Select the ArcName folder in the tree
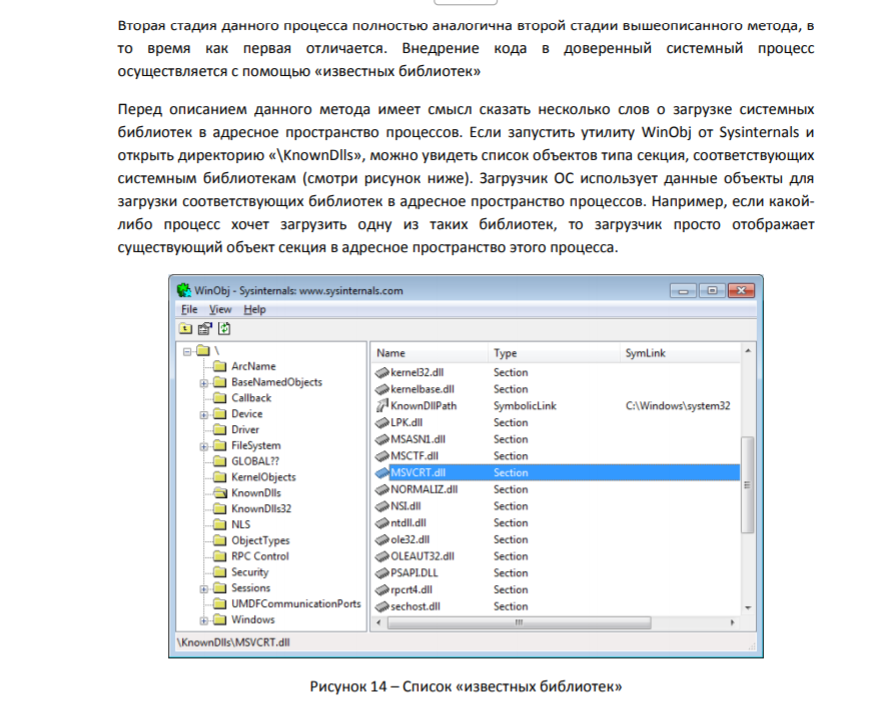This screenshot has width=874, height=706. [x=254, y=366]
